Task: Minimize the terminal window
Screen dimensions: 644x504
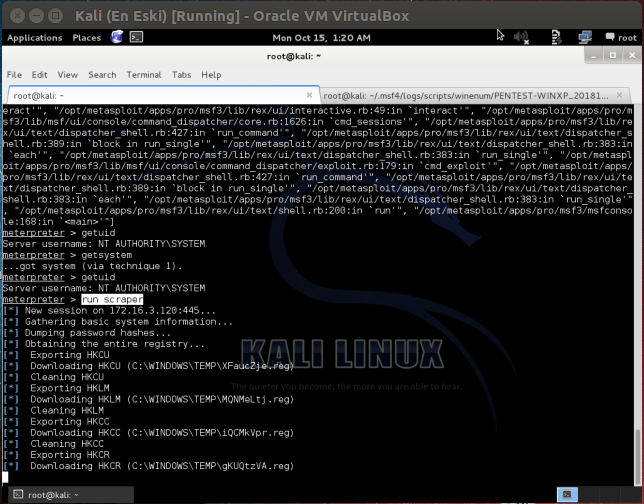Action: point(593,55)
